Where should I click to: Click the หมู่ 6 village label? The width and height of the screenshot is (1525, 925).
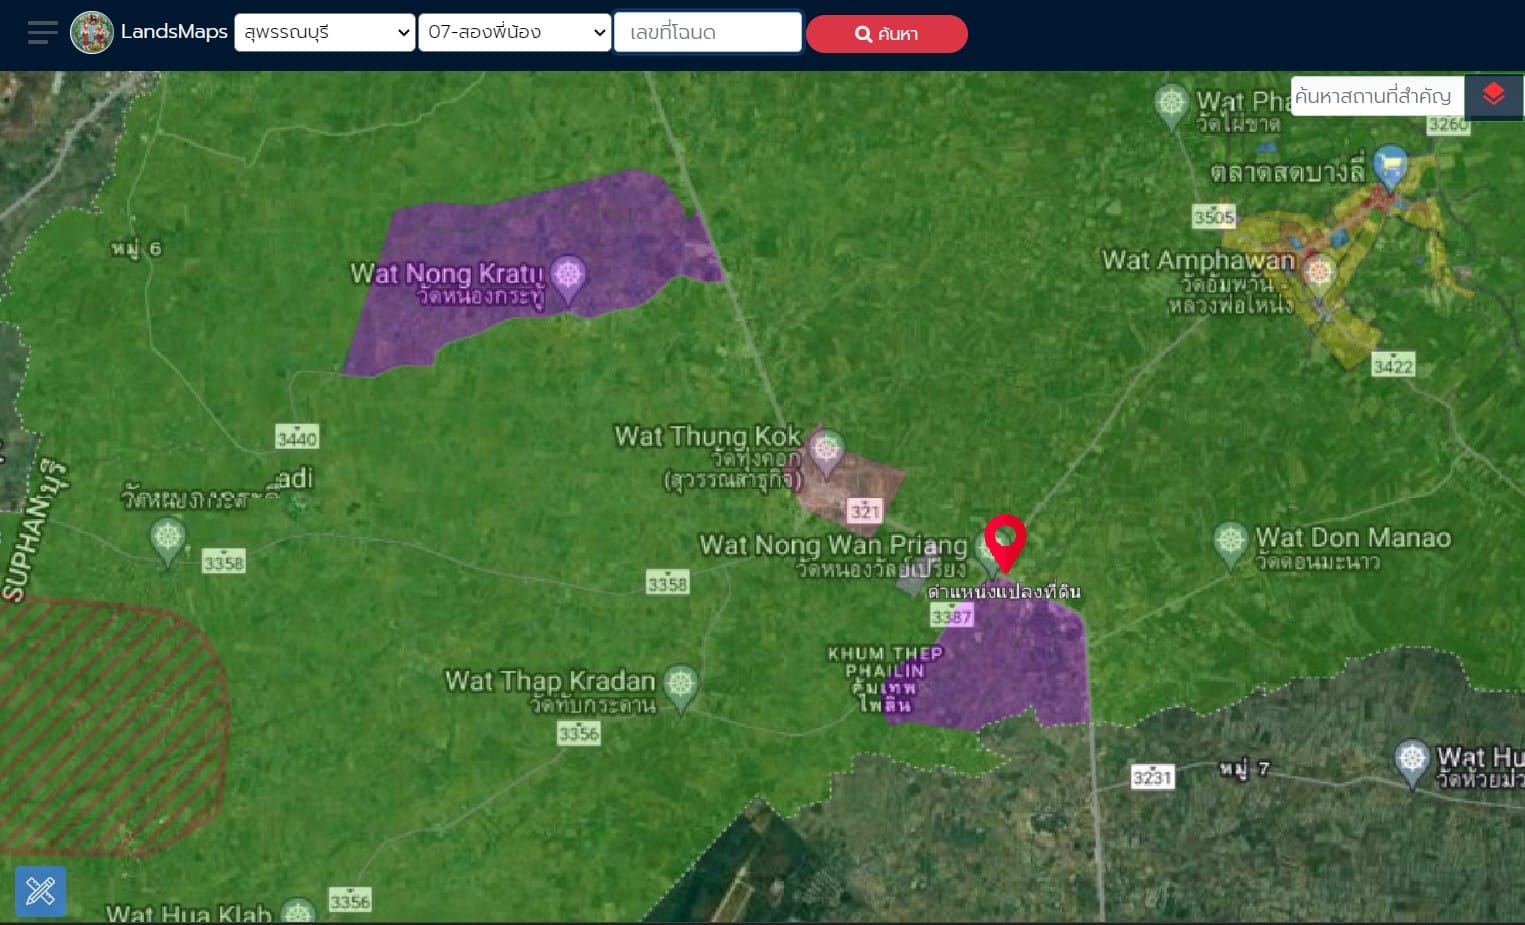(x=136, y=248)
